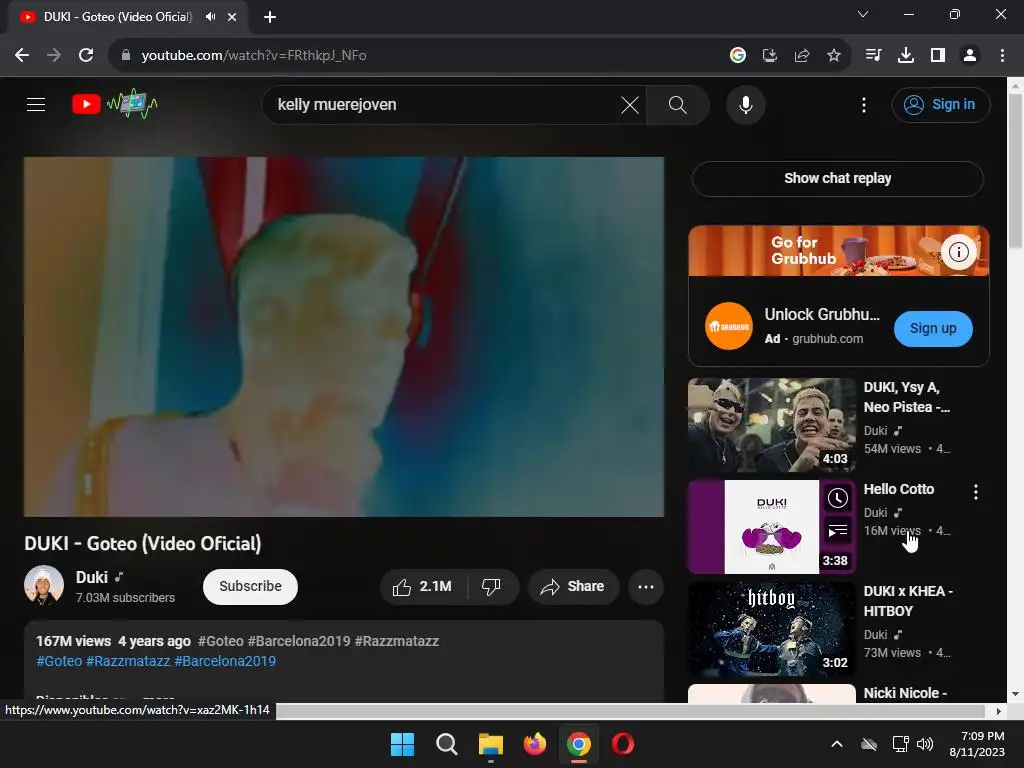Launch Firefox from taskbar
Image resolution: width=1024 pixels, height=768 pixels.
click(x=535, y=744)
